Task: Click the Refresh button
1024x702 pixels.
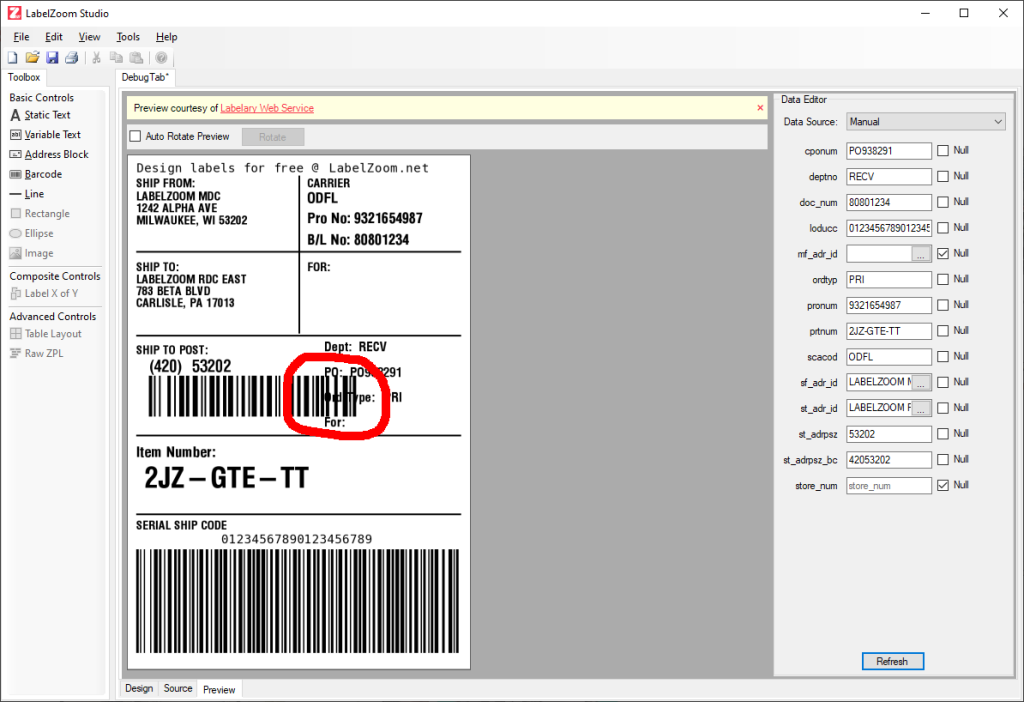Action: (x=892, y=662)
